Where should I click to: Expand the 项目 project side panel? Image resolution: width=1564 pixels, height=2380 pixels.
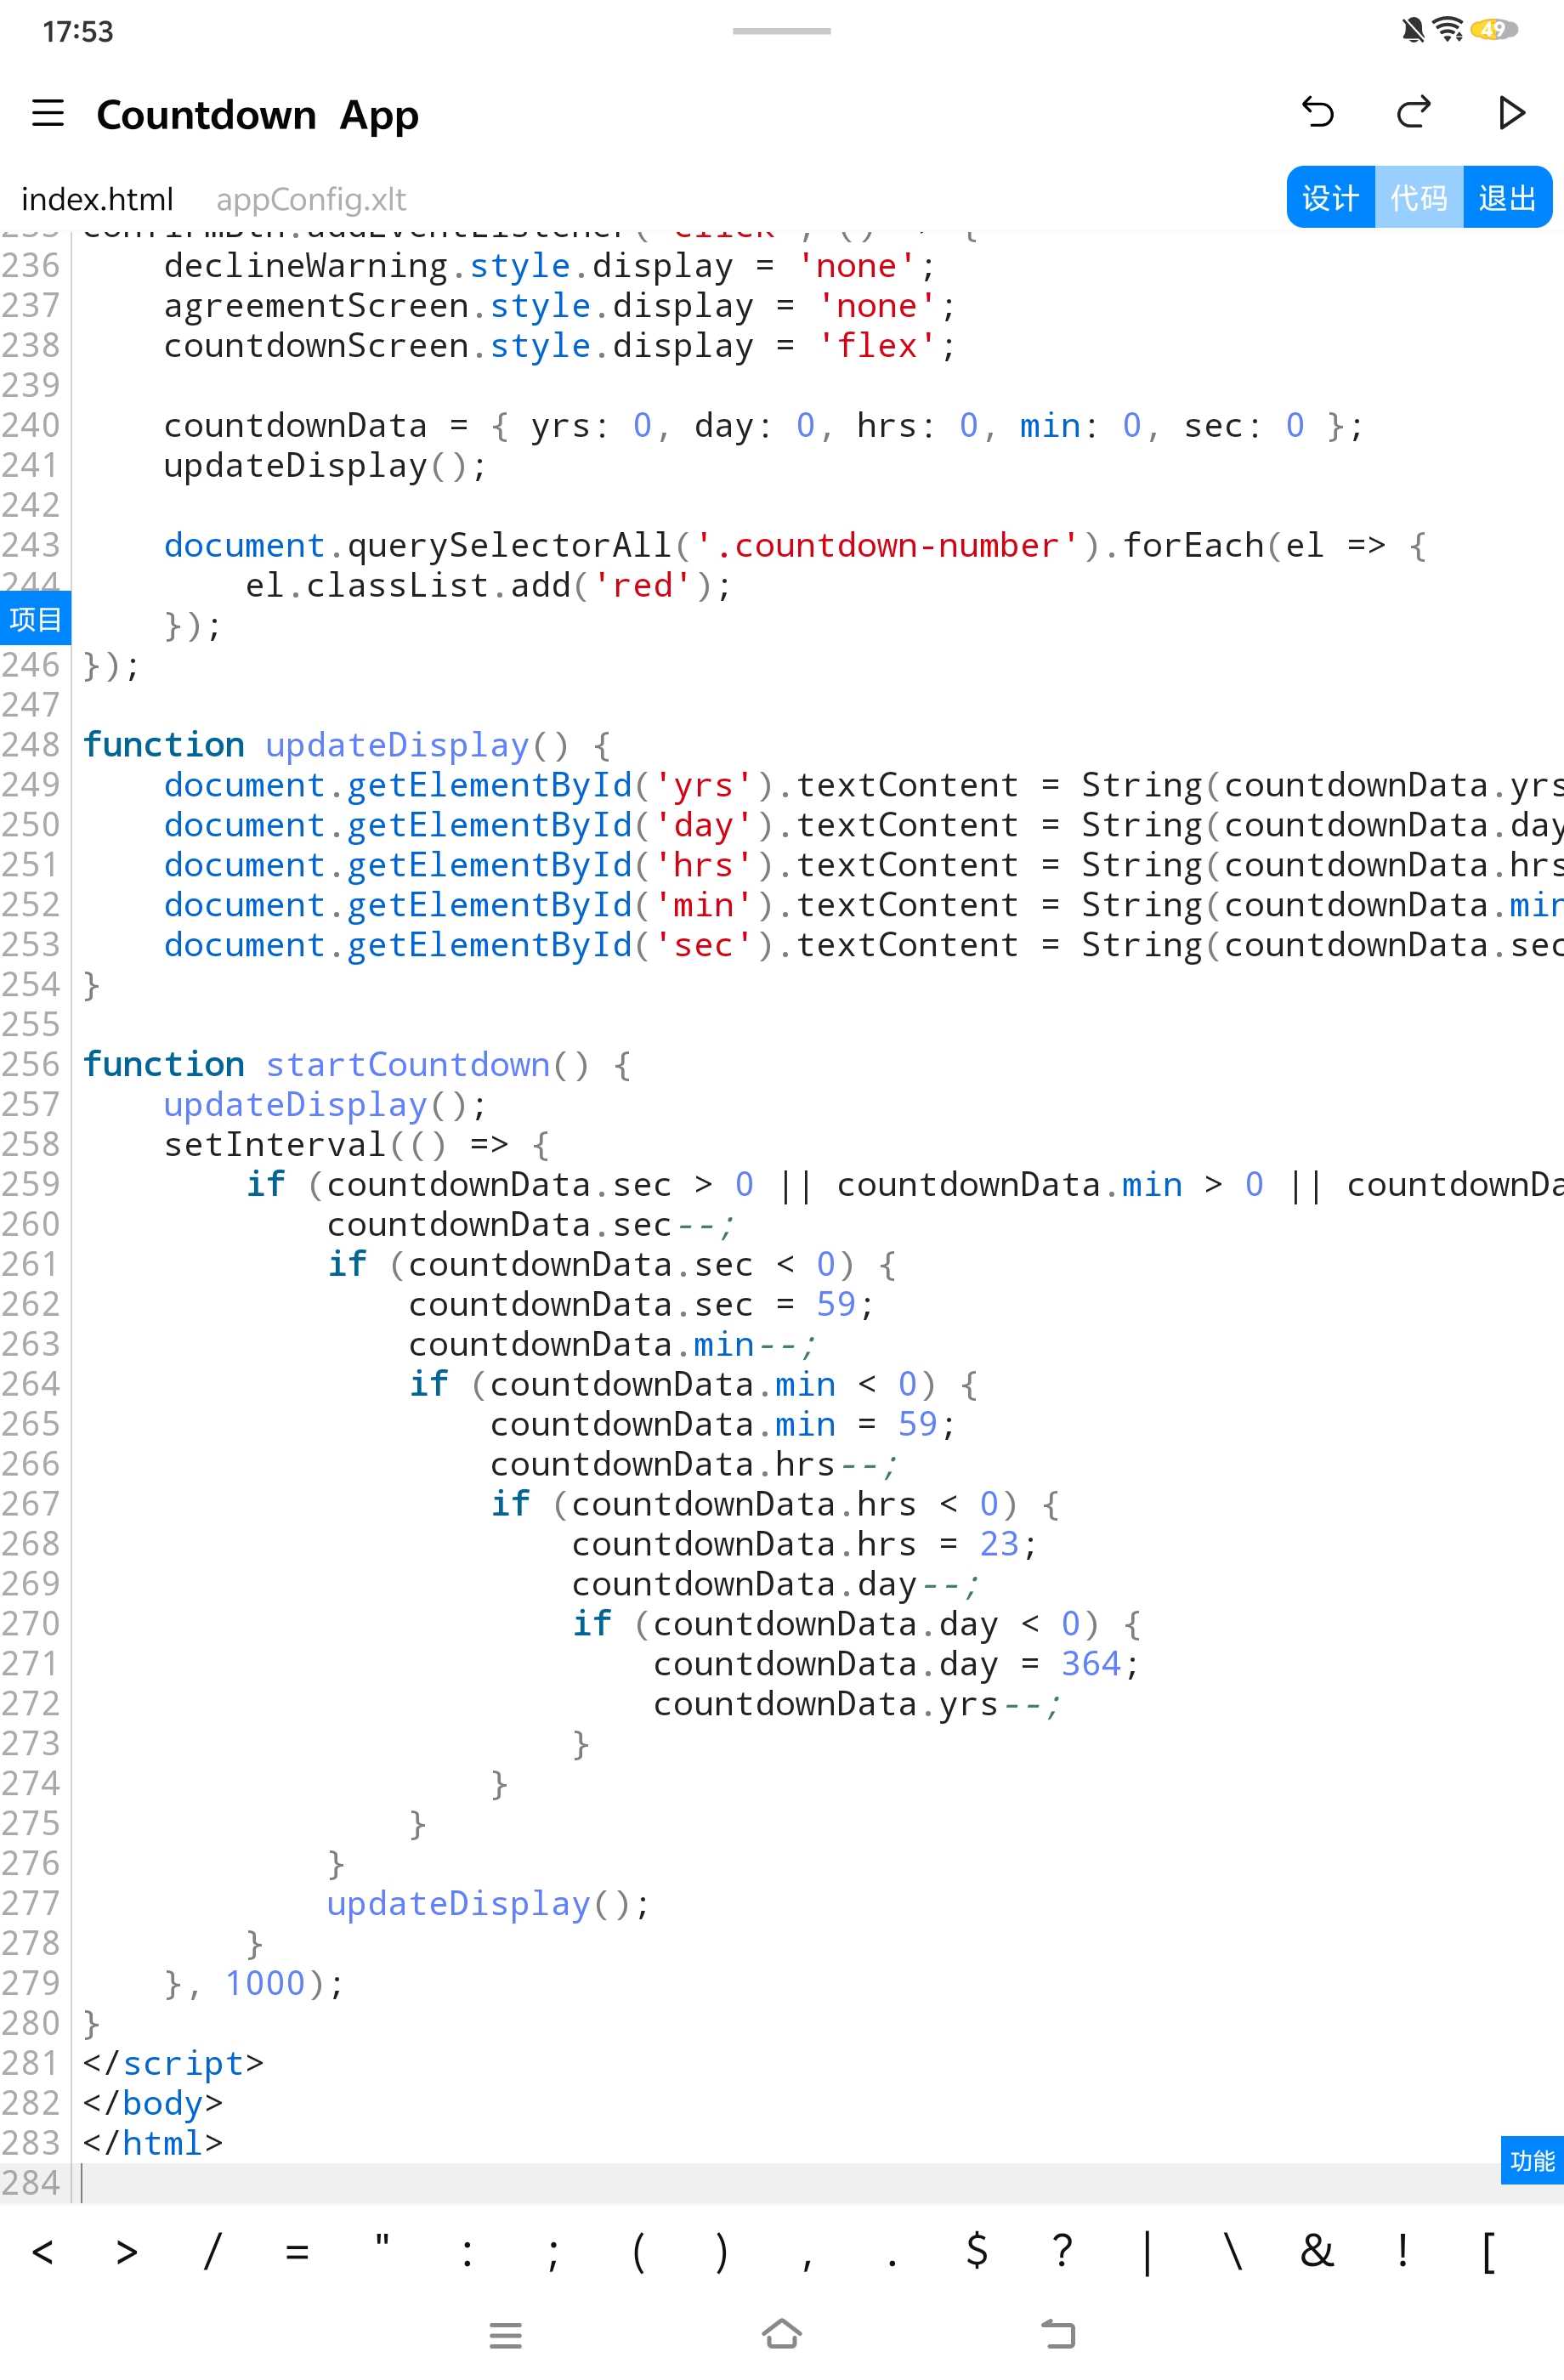36,619
